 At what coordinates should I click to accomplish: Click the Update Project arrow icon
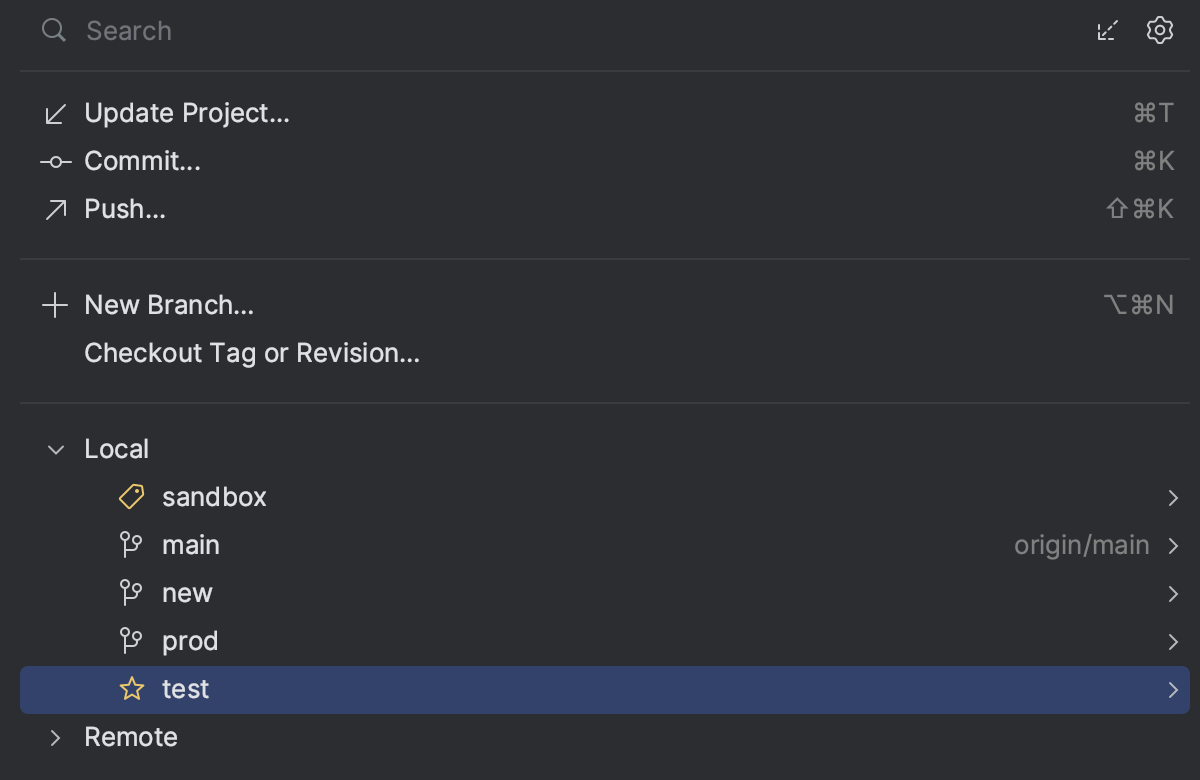point(55,114)
